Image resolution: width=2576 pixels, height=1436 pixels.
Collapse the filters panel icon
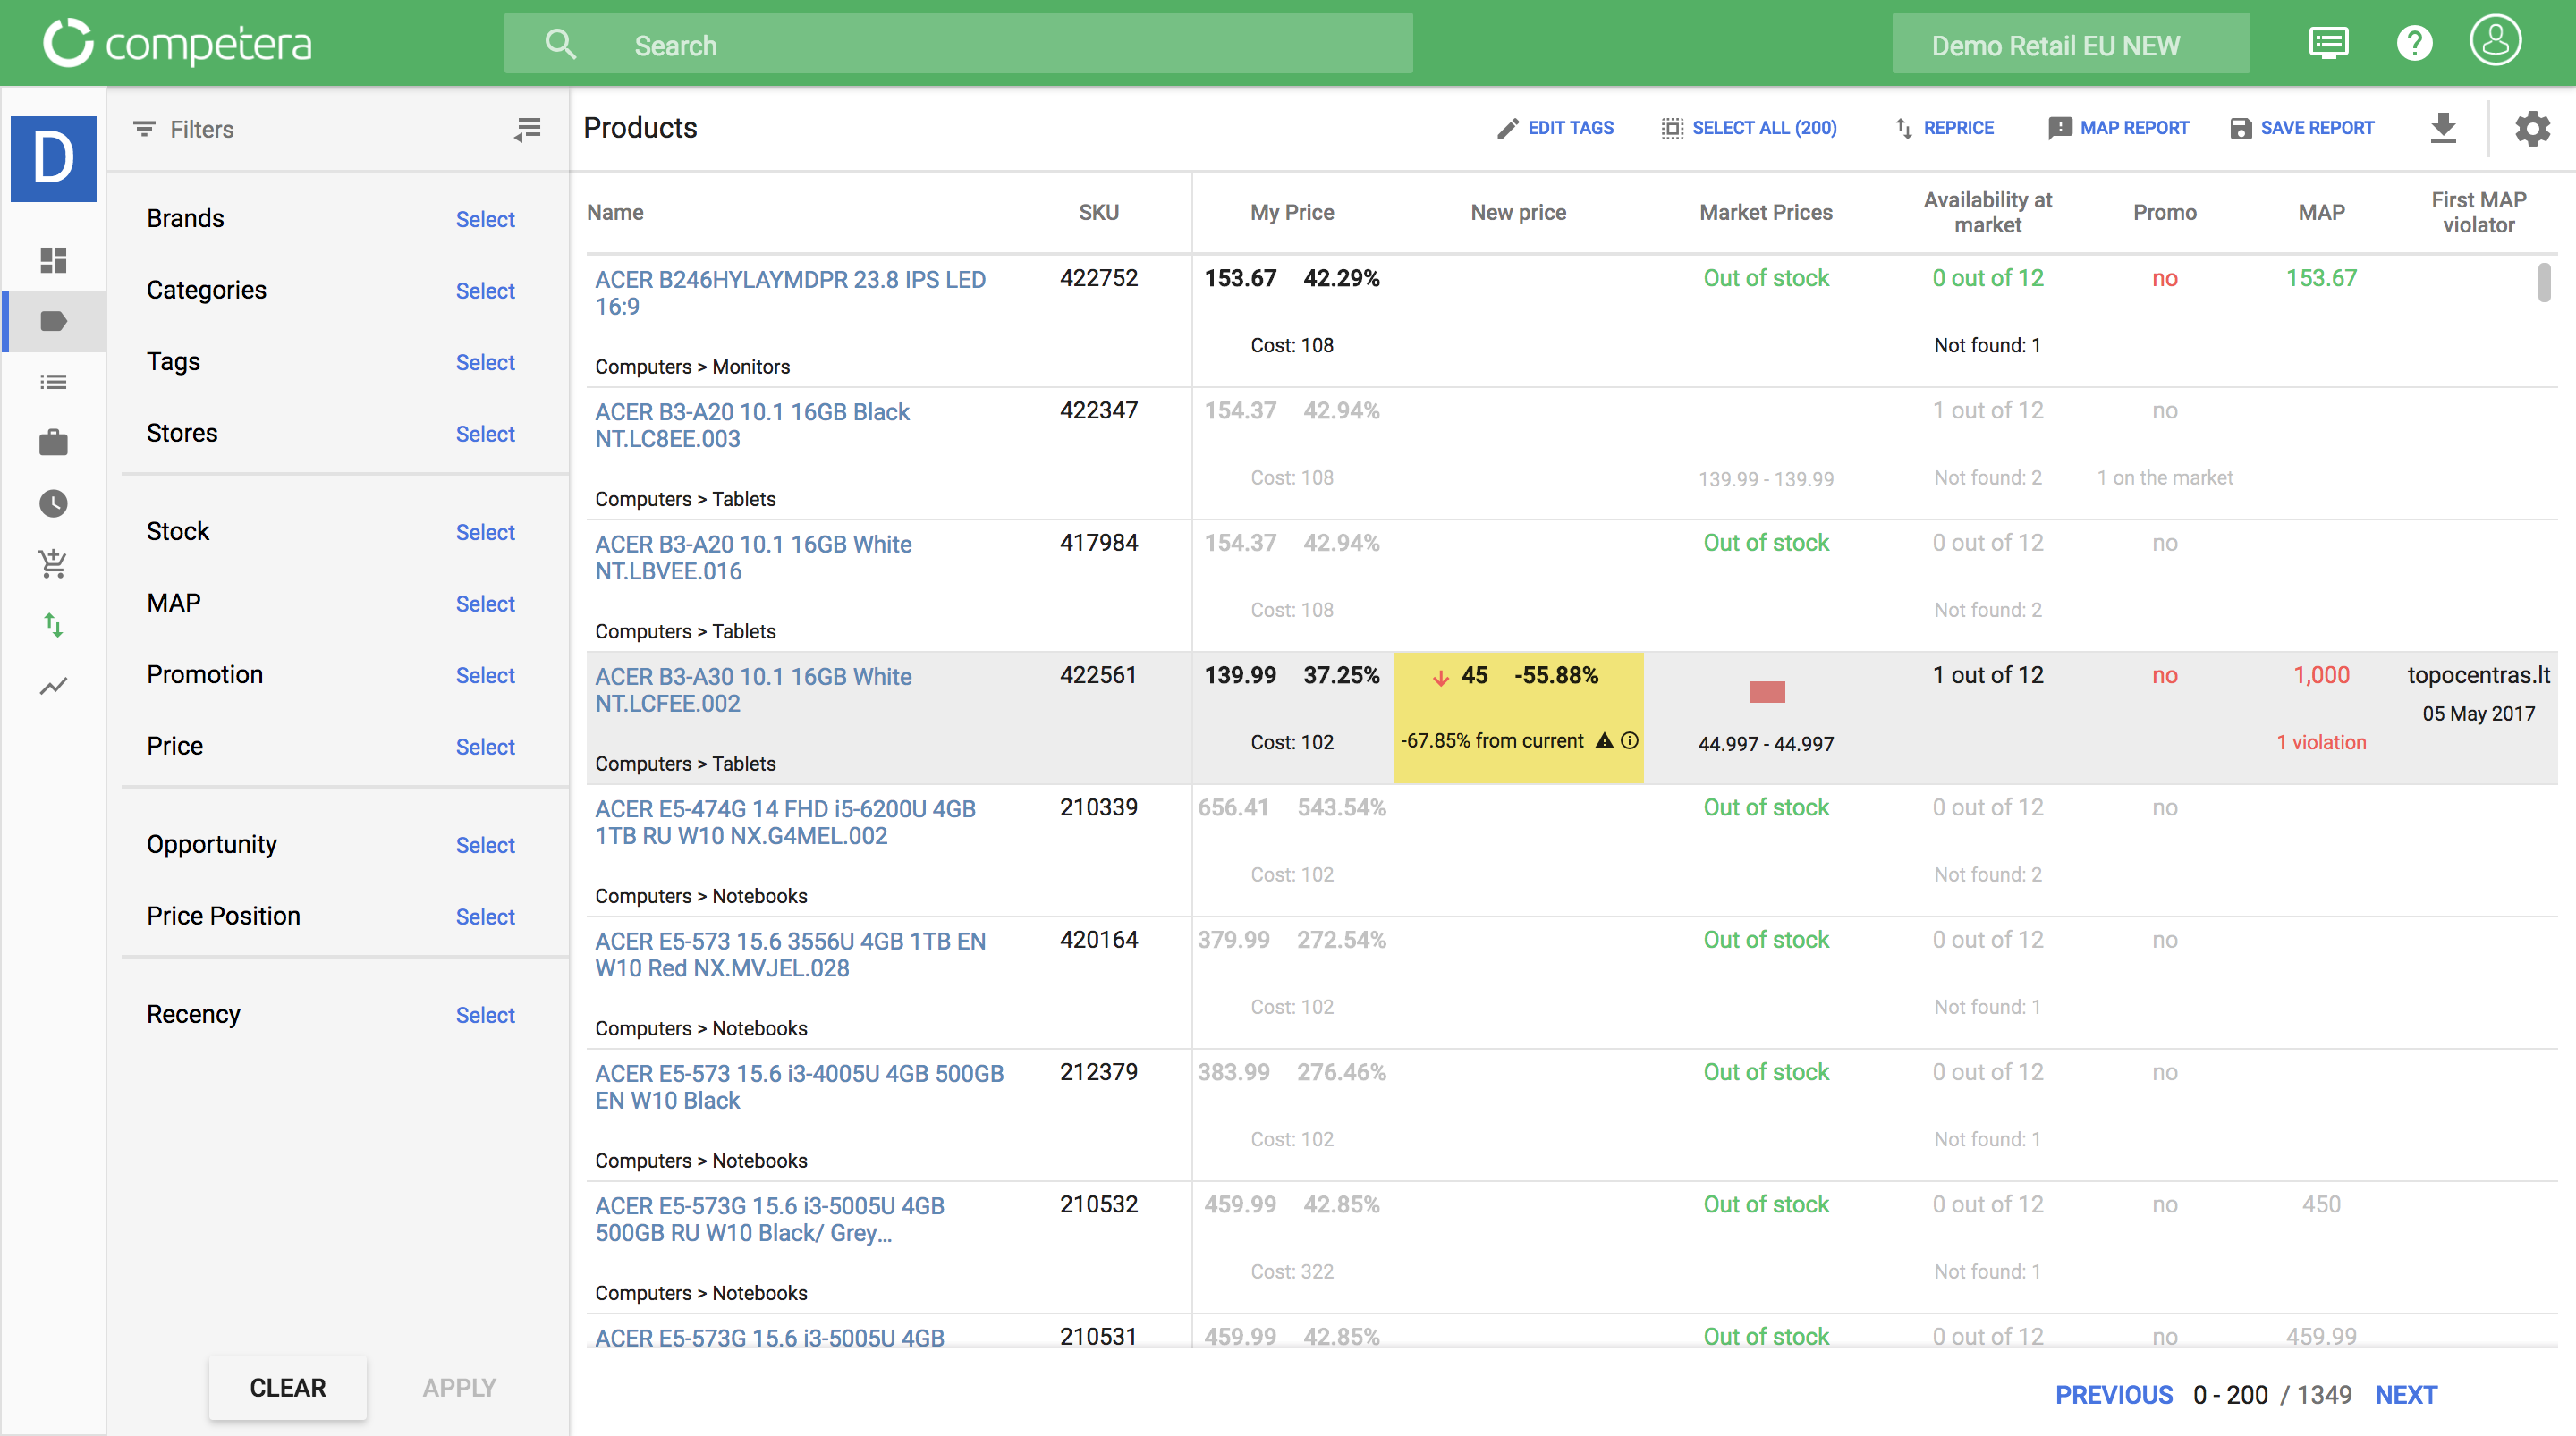click(527, 129)
